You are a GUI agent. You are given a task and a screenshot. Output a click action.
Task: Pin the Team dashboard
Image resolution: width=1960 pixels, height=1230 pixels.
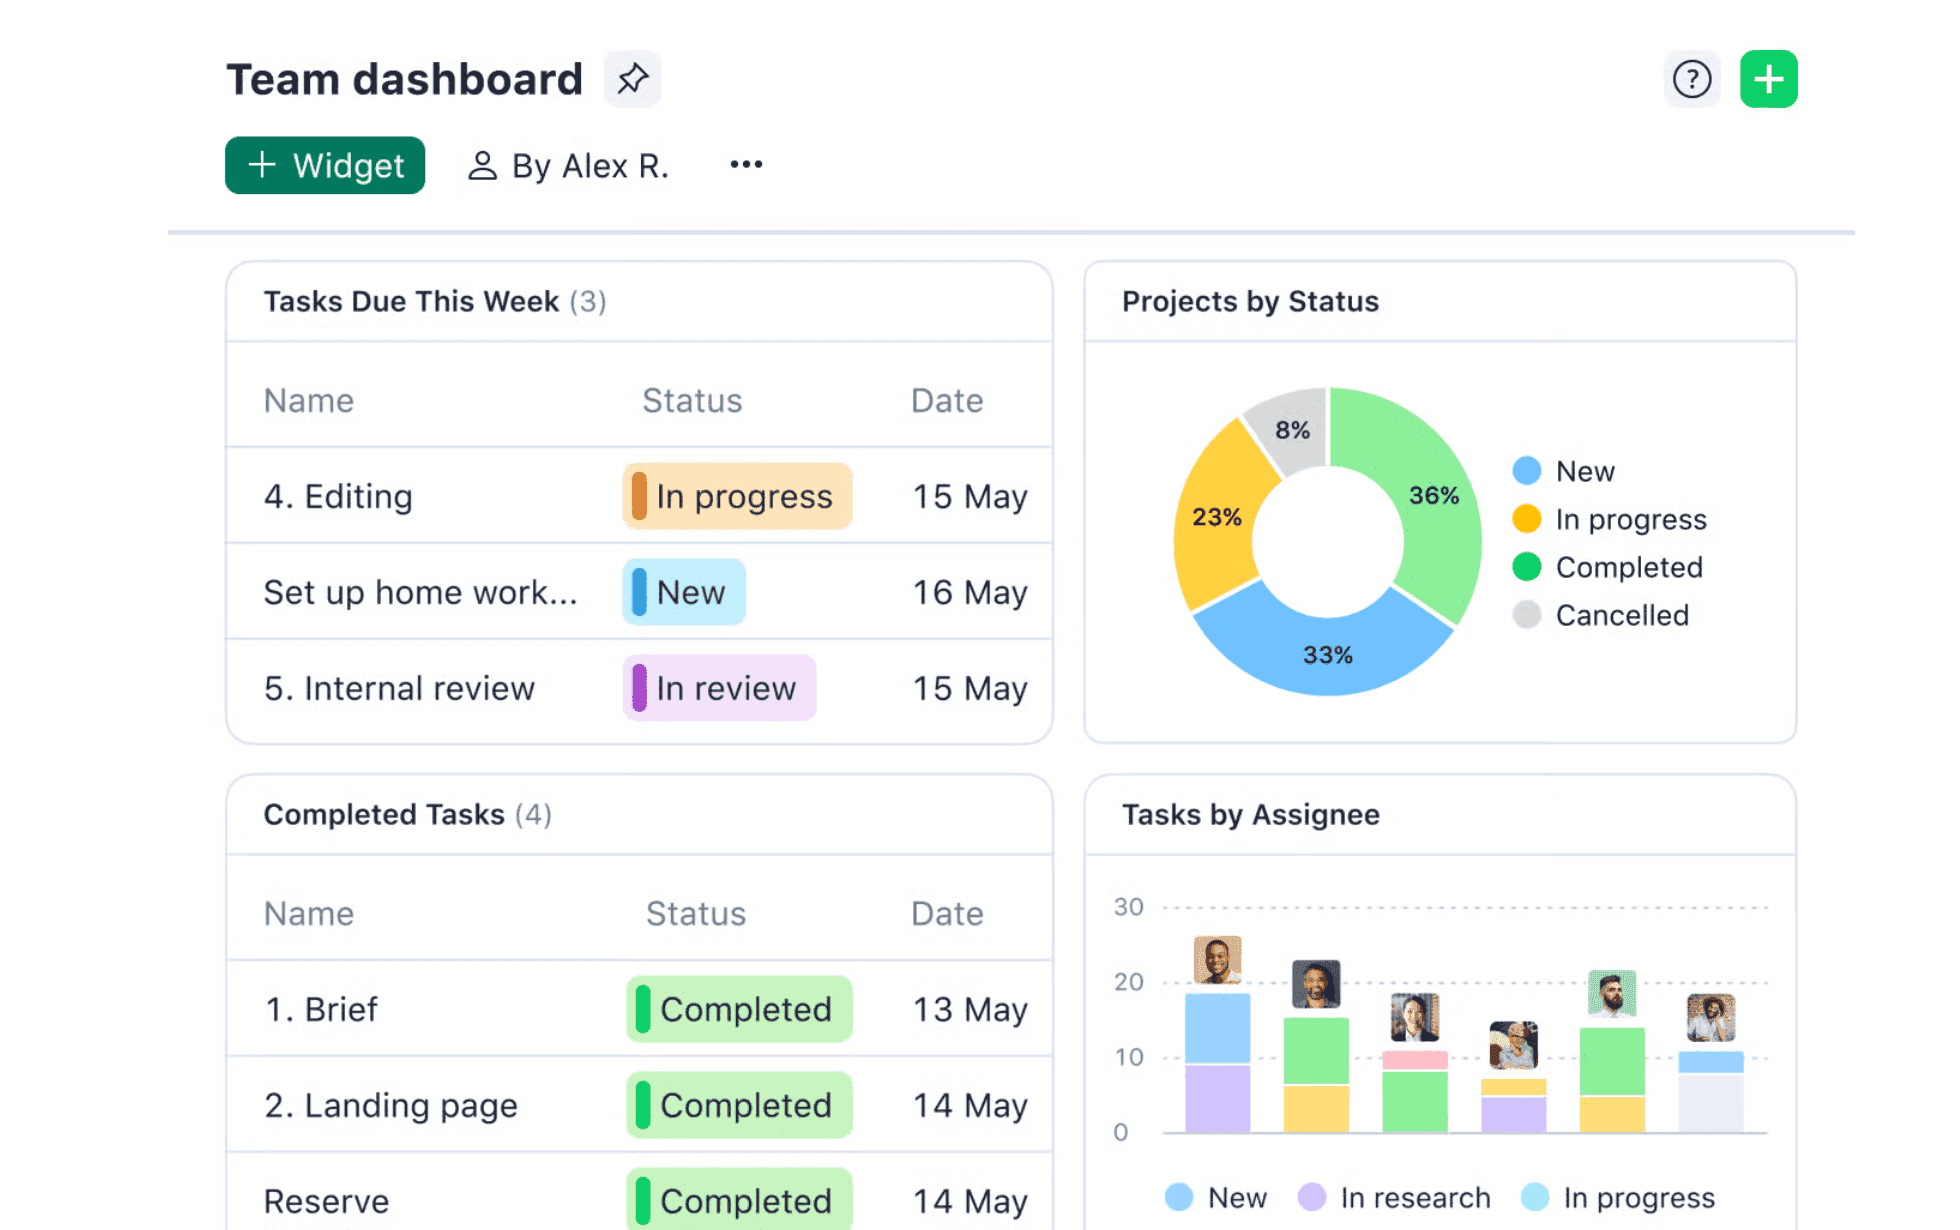pos(632,78)
